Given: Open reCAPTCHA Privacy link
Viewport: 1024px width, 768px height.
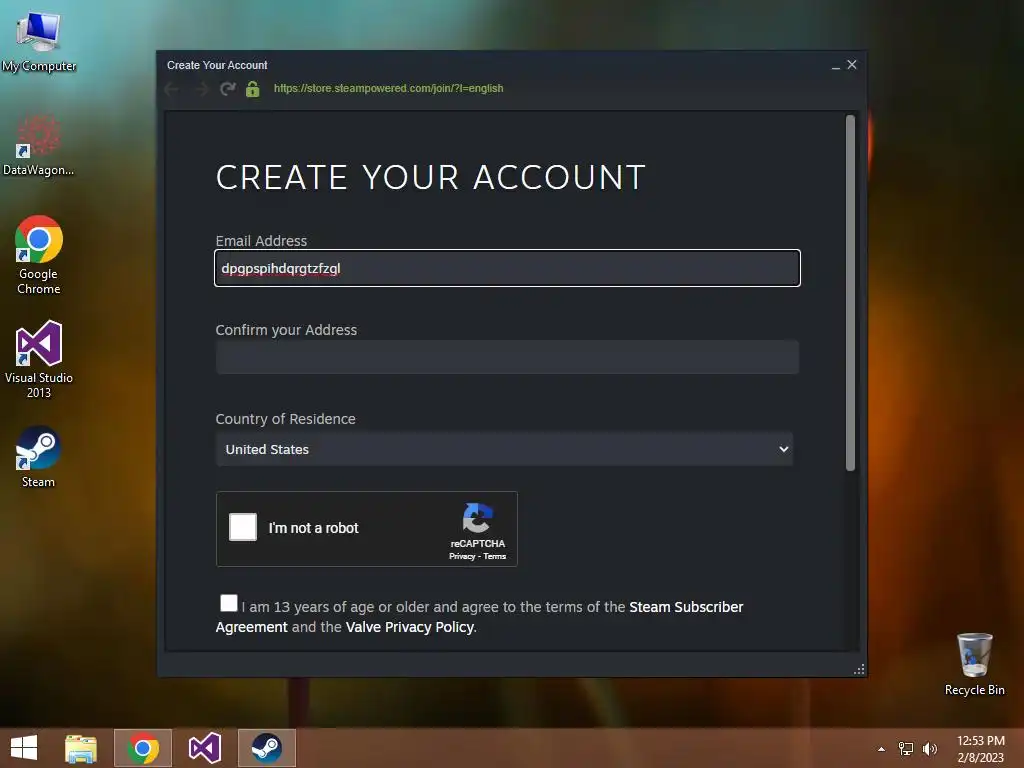Looking at the screenshot, I should point(462,556).
